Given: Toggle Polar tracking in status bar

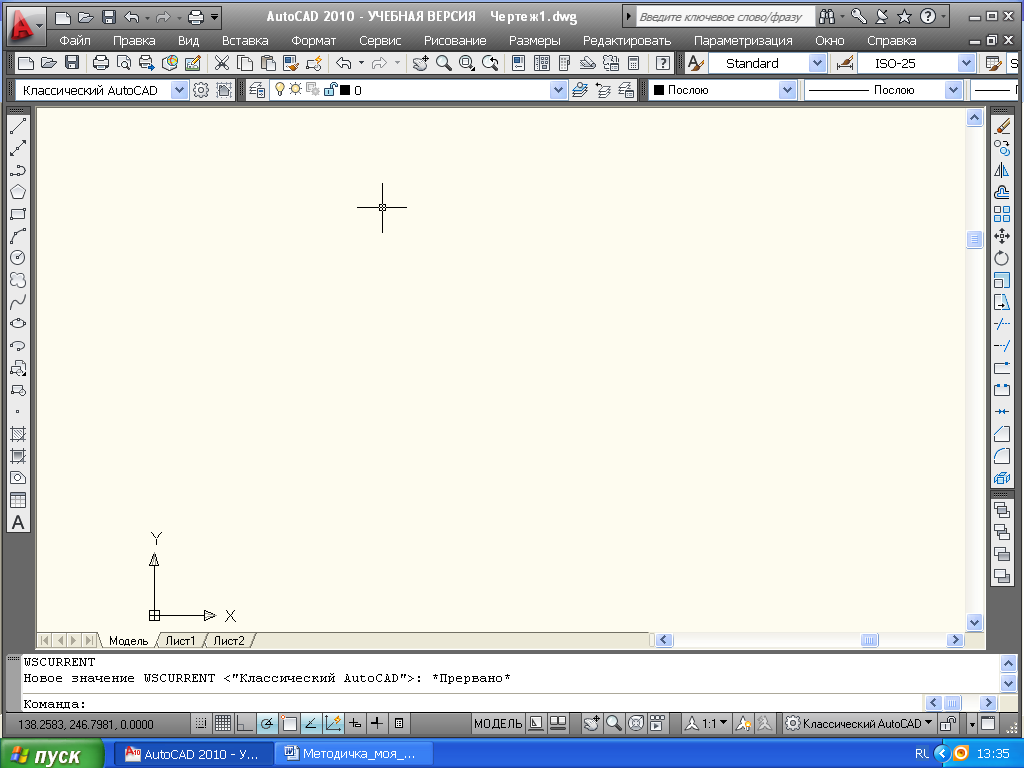Looking at the screenshot, I should [x=267, y=724].
